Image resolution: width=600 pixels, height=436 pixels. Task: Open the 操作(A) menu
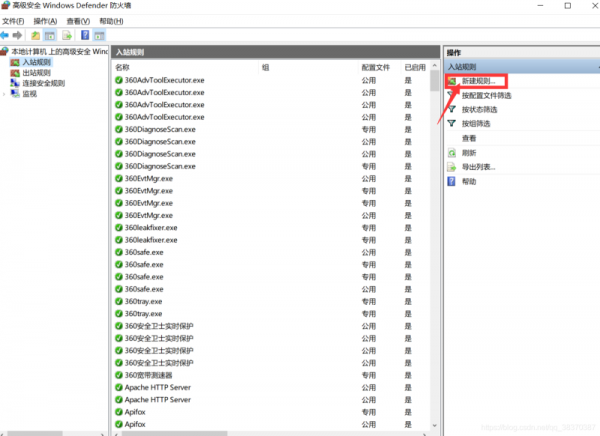[44, 20]
